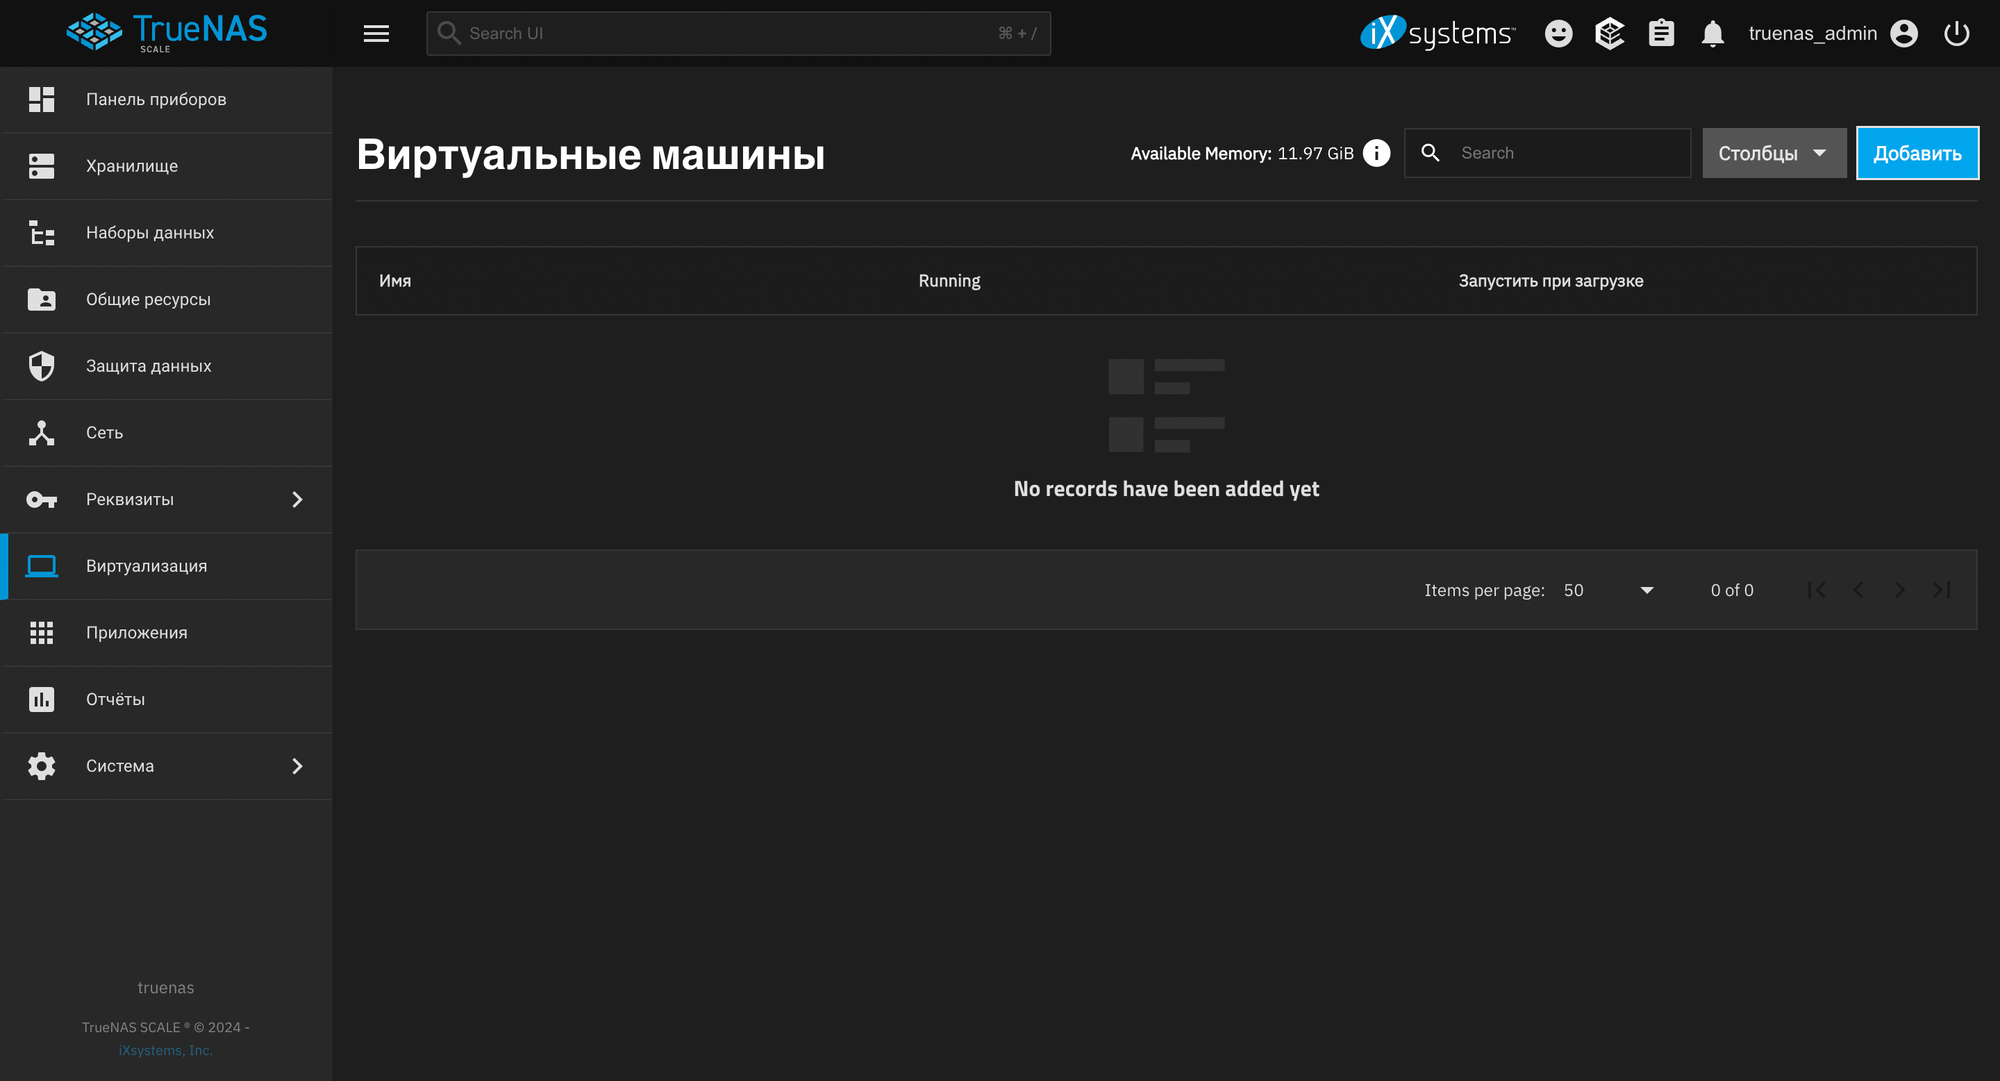Select Виртуализация menu item
The width and height of the screenshot is (2000, 1081).
(167, 566)
